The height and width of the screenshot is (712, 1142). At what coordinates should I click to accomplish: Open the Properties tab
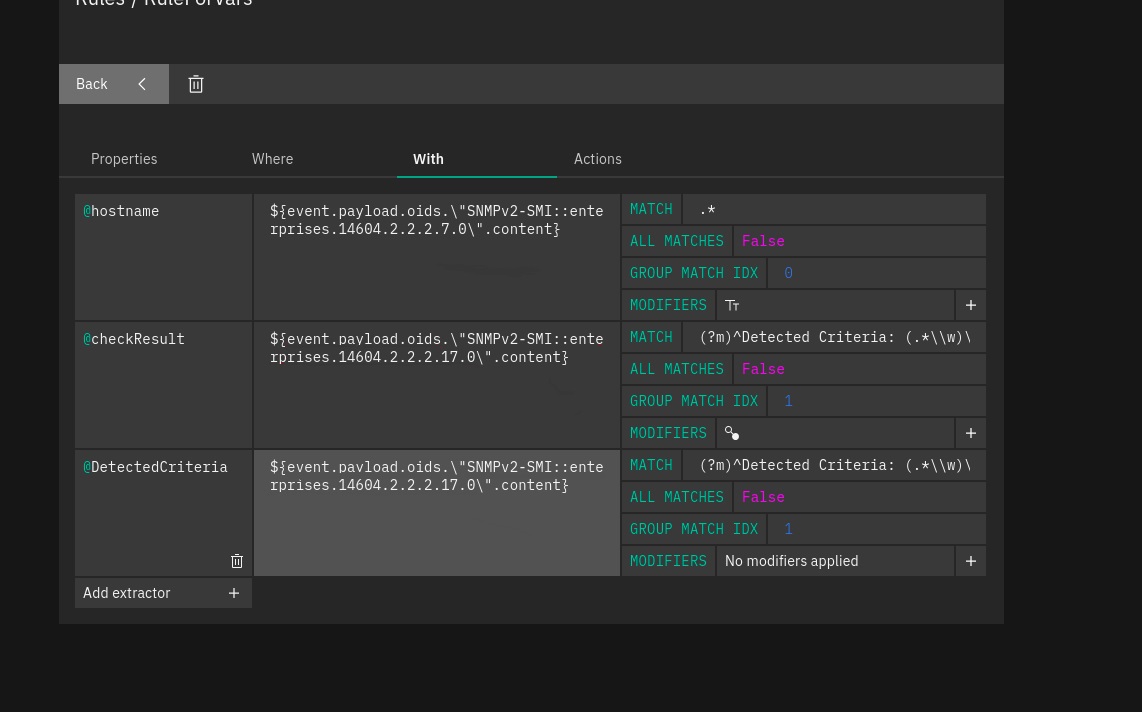point(124,159)
